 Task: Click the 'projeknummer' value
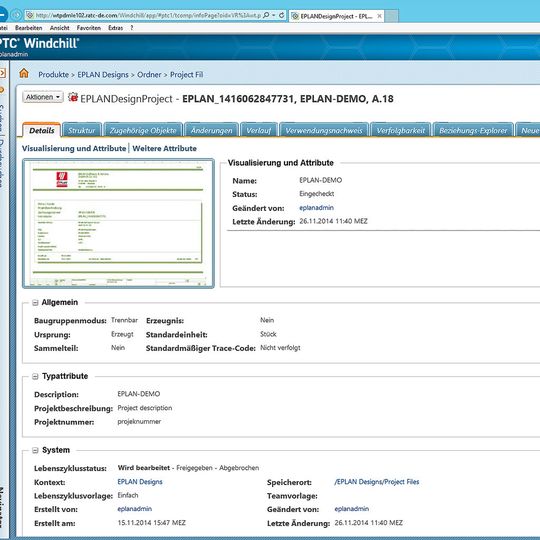pos(139,422)
